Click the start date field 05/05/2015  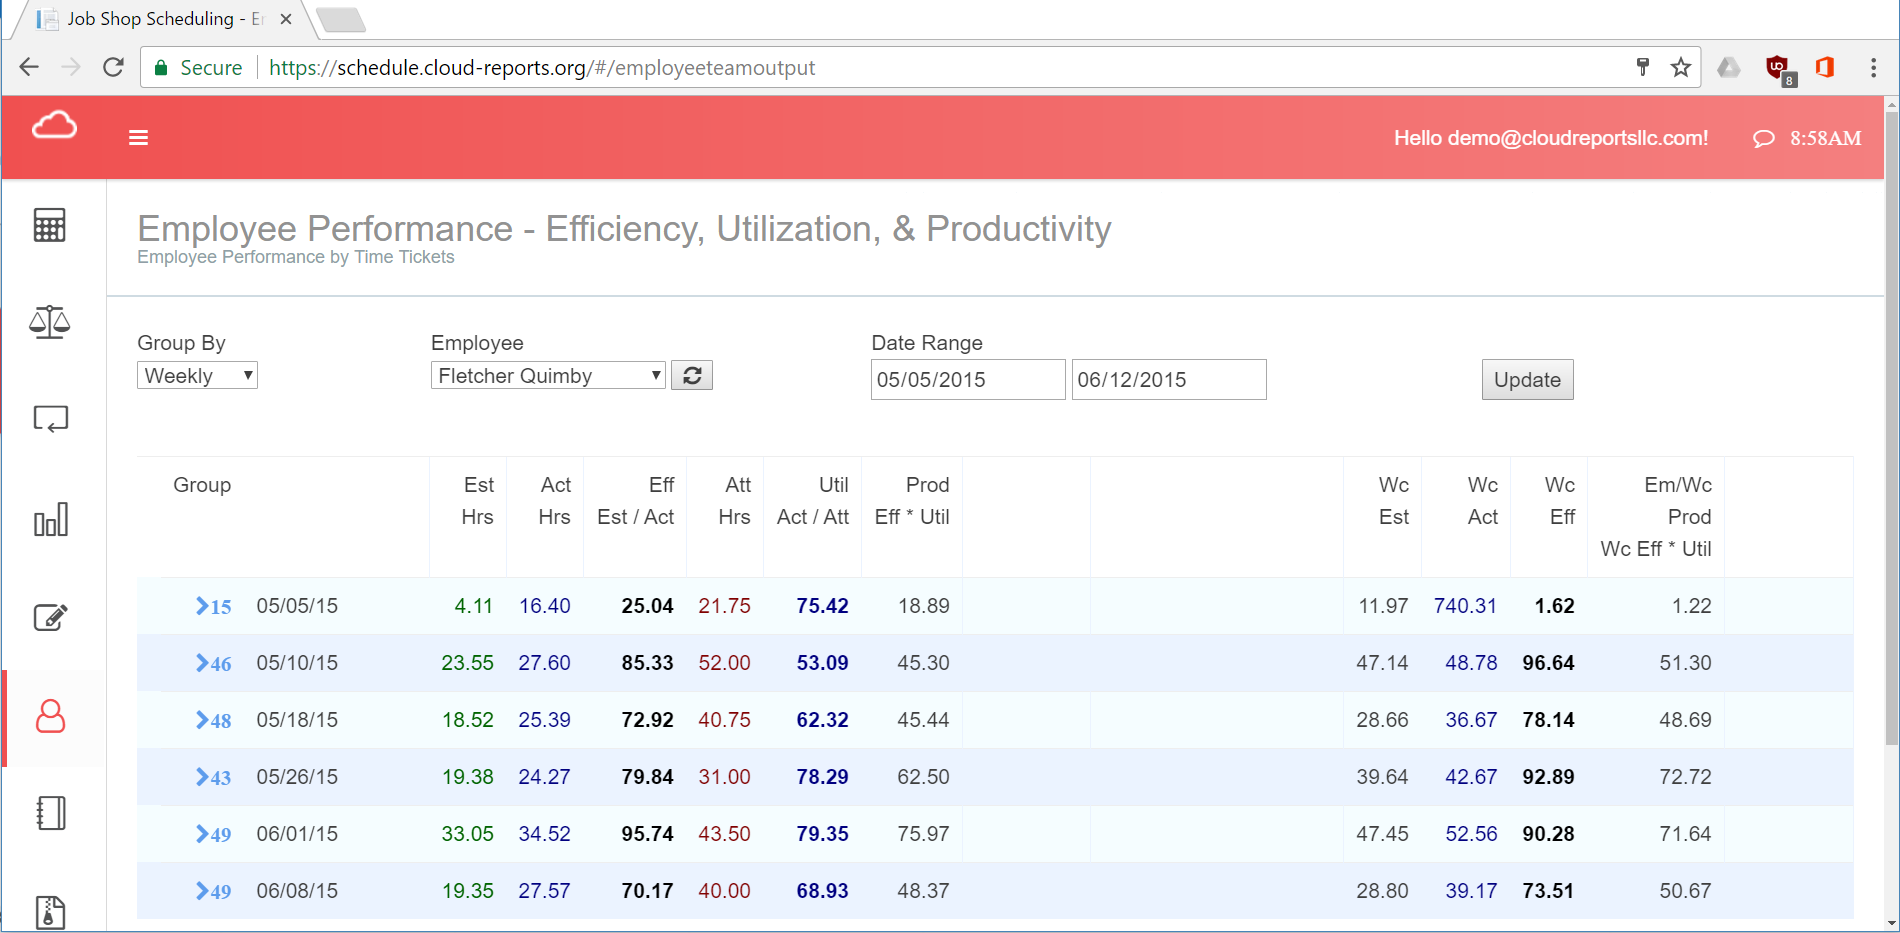(968, 380)
